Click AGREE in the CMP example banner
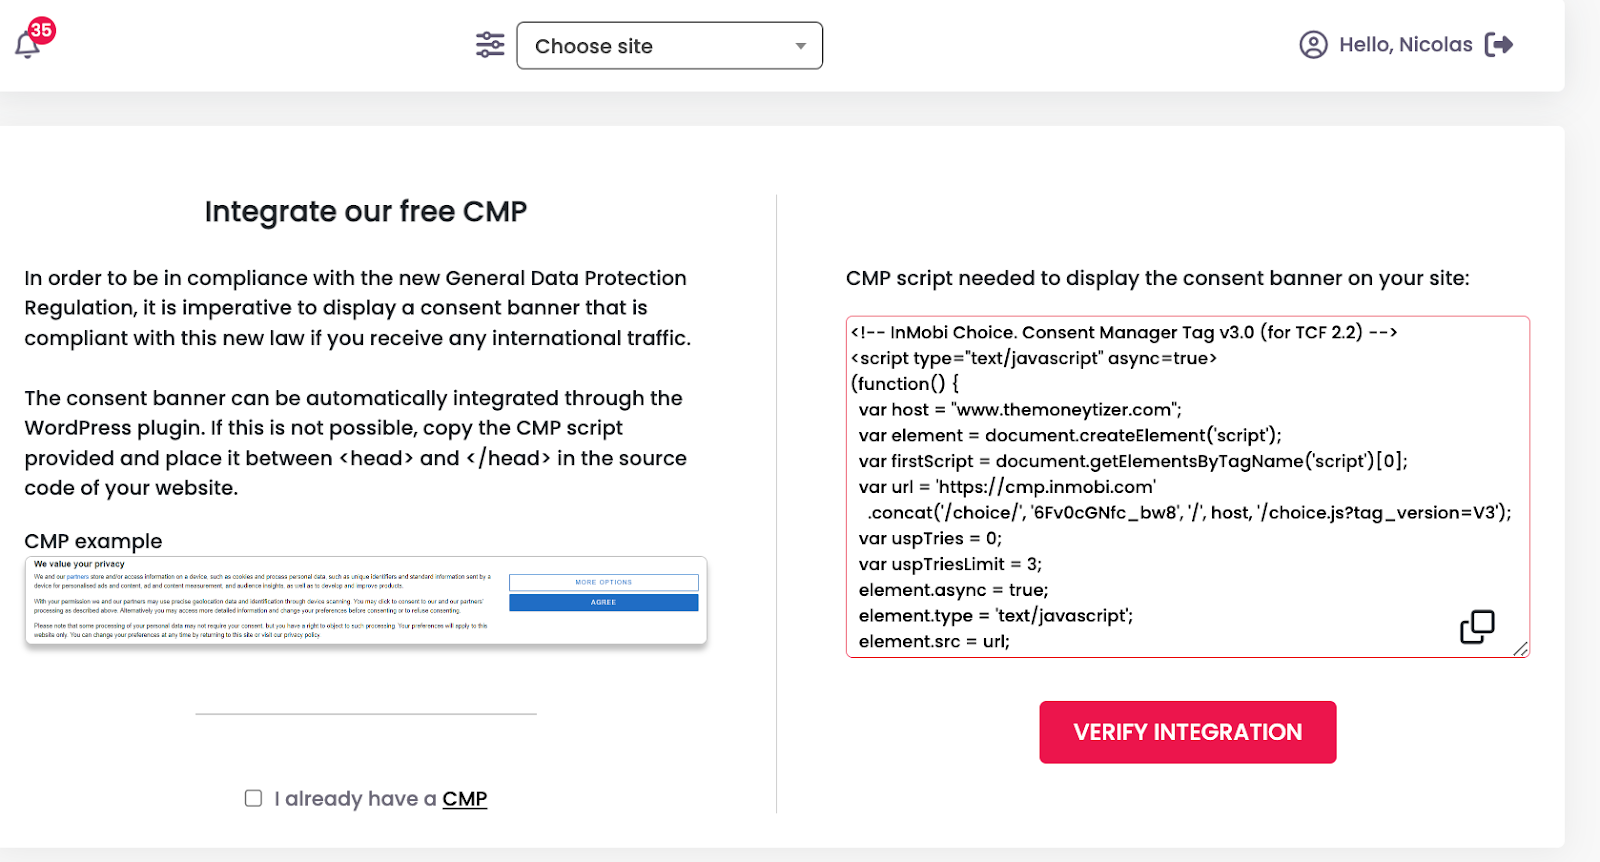 603,603
